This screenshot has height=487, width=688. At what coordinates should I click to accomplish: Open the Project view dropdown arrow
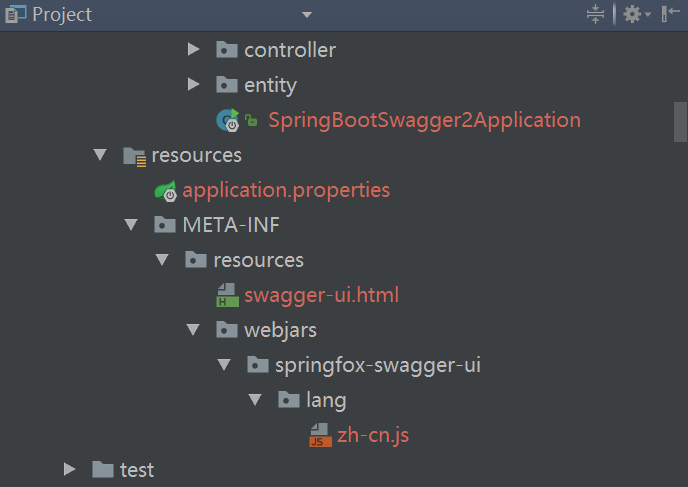click(x=307, y=15)
